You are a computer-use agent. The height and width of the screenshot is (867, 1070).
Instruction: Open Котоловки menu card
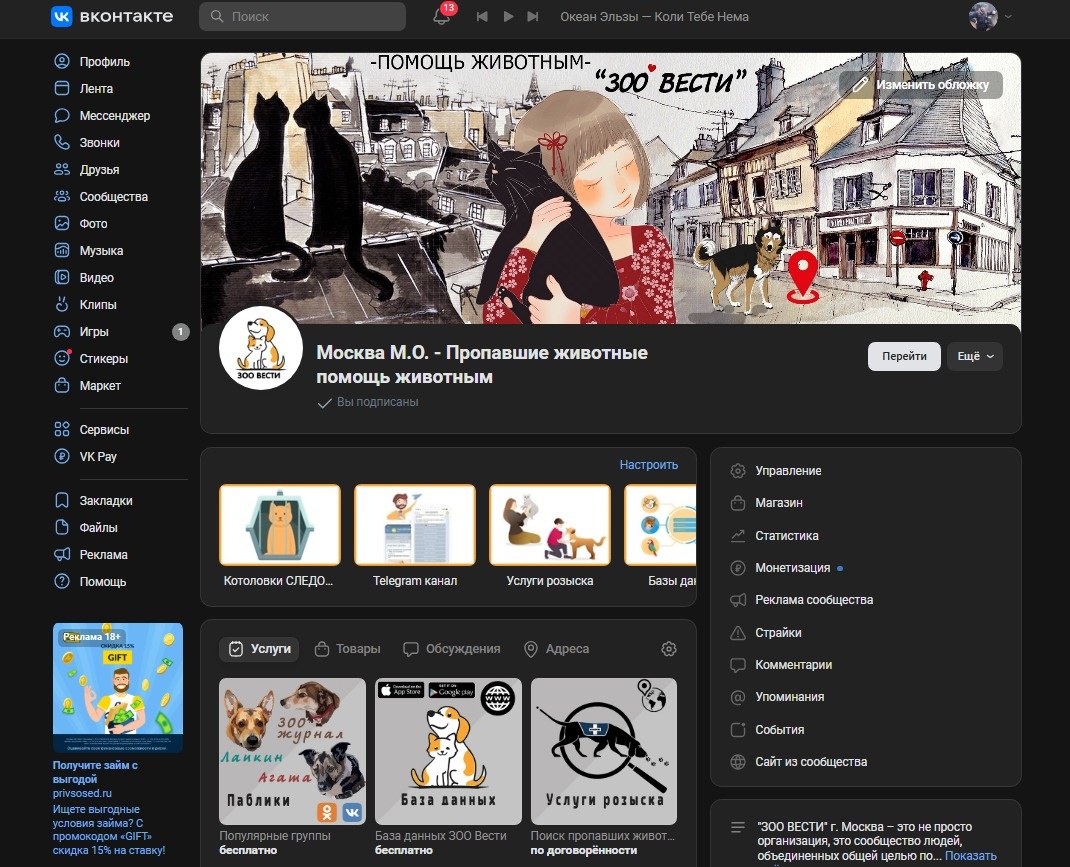pyautogui.click(x=279, y=536)
